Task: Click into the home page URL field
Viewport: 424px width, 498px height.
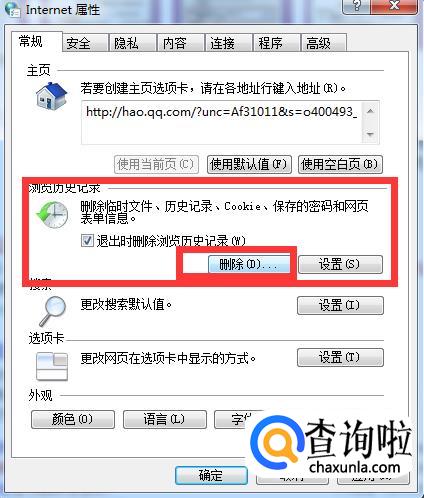Action: tap(222, 123)
